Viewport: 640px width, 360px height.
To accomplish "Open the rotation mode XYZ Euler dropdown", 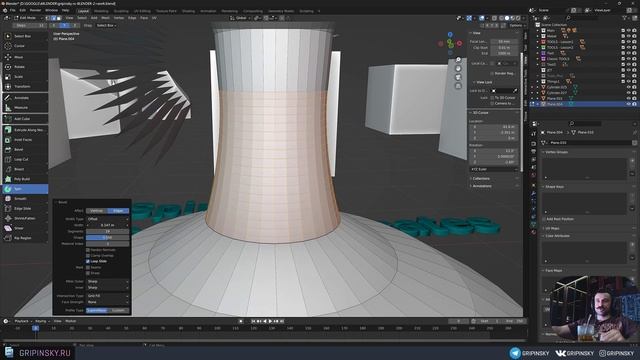I will coord(494,169).
